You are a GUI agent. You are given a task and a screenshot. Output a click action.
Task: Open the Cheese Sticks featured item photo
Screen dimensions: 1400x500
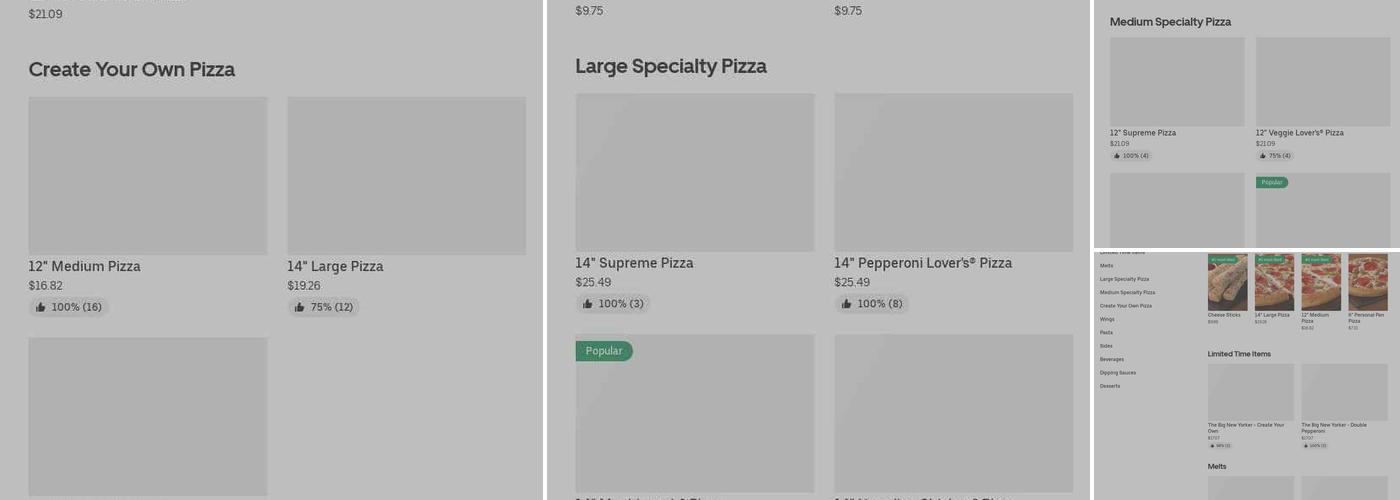coord(1227,283)
